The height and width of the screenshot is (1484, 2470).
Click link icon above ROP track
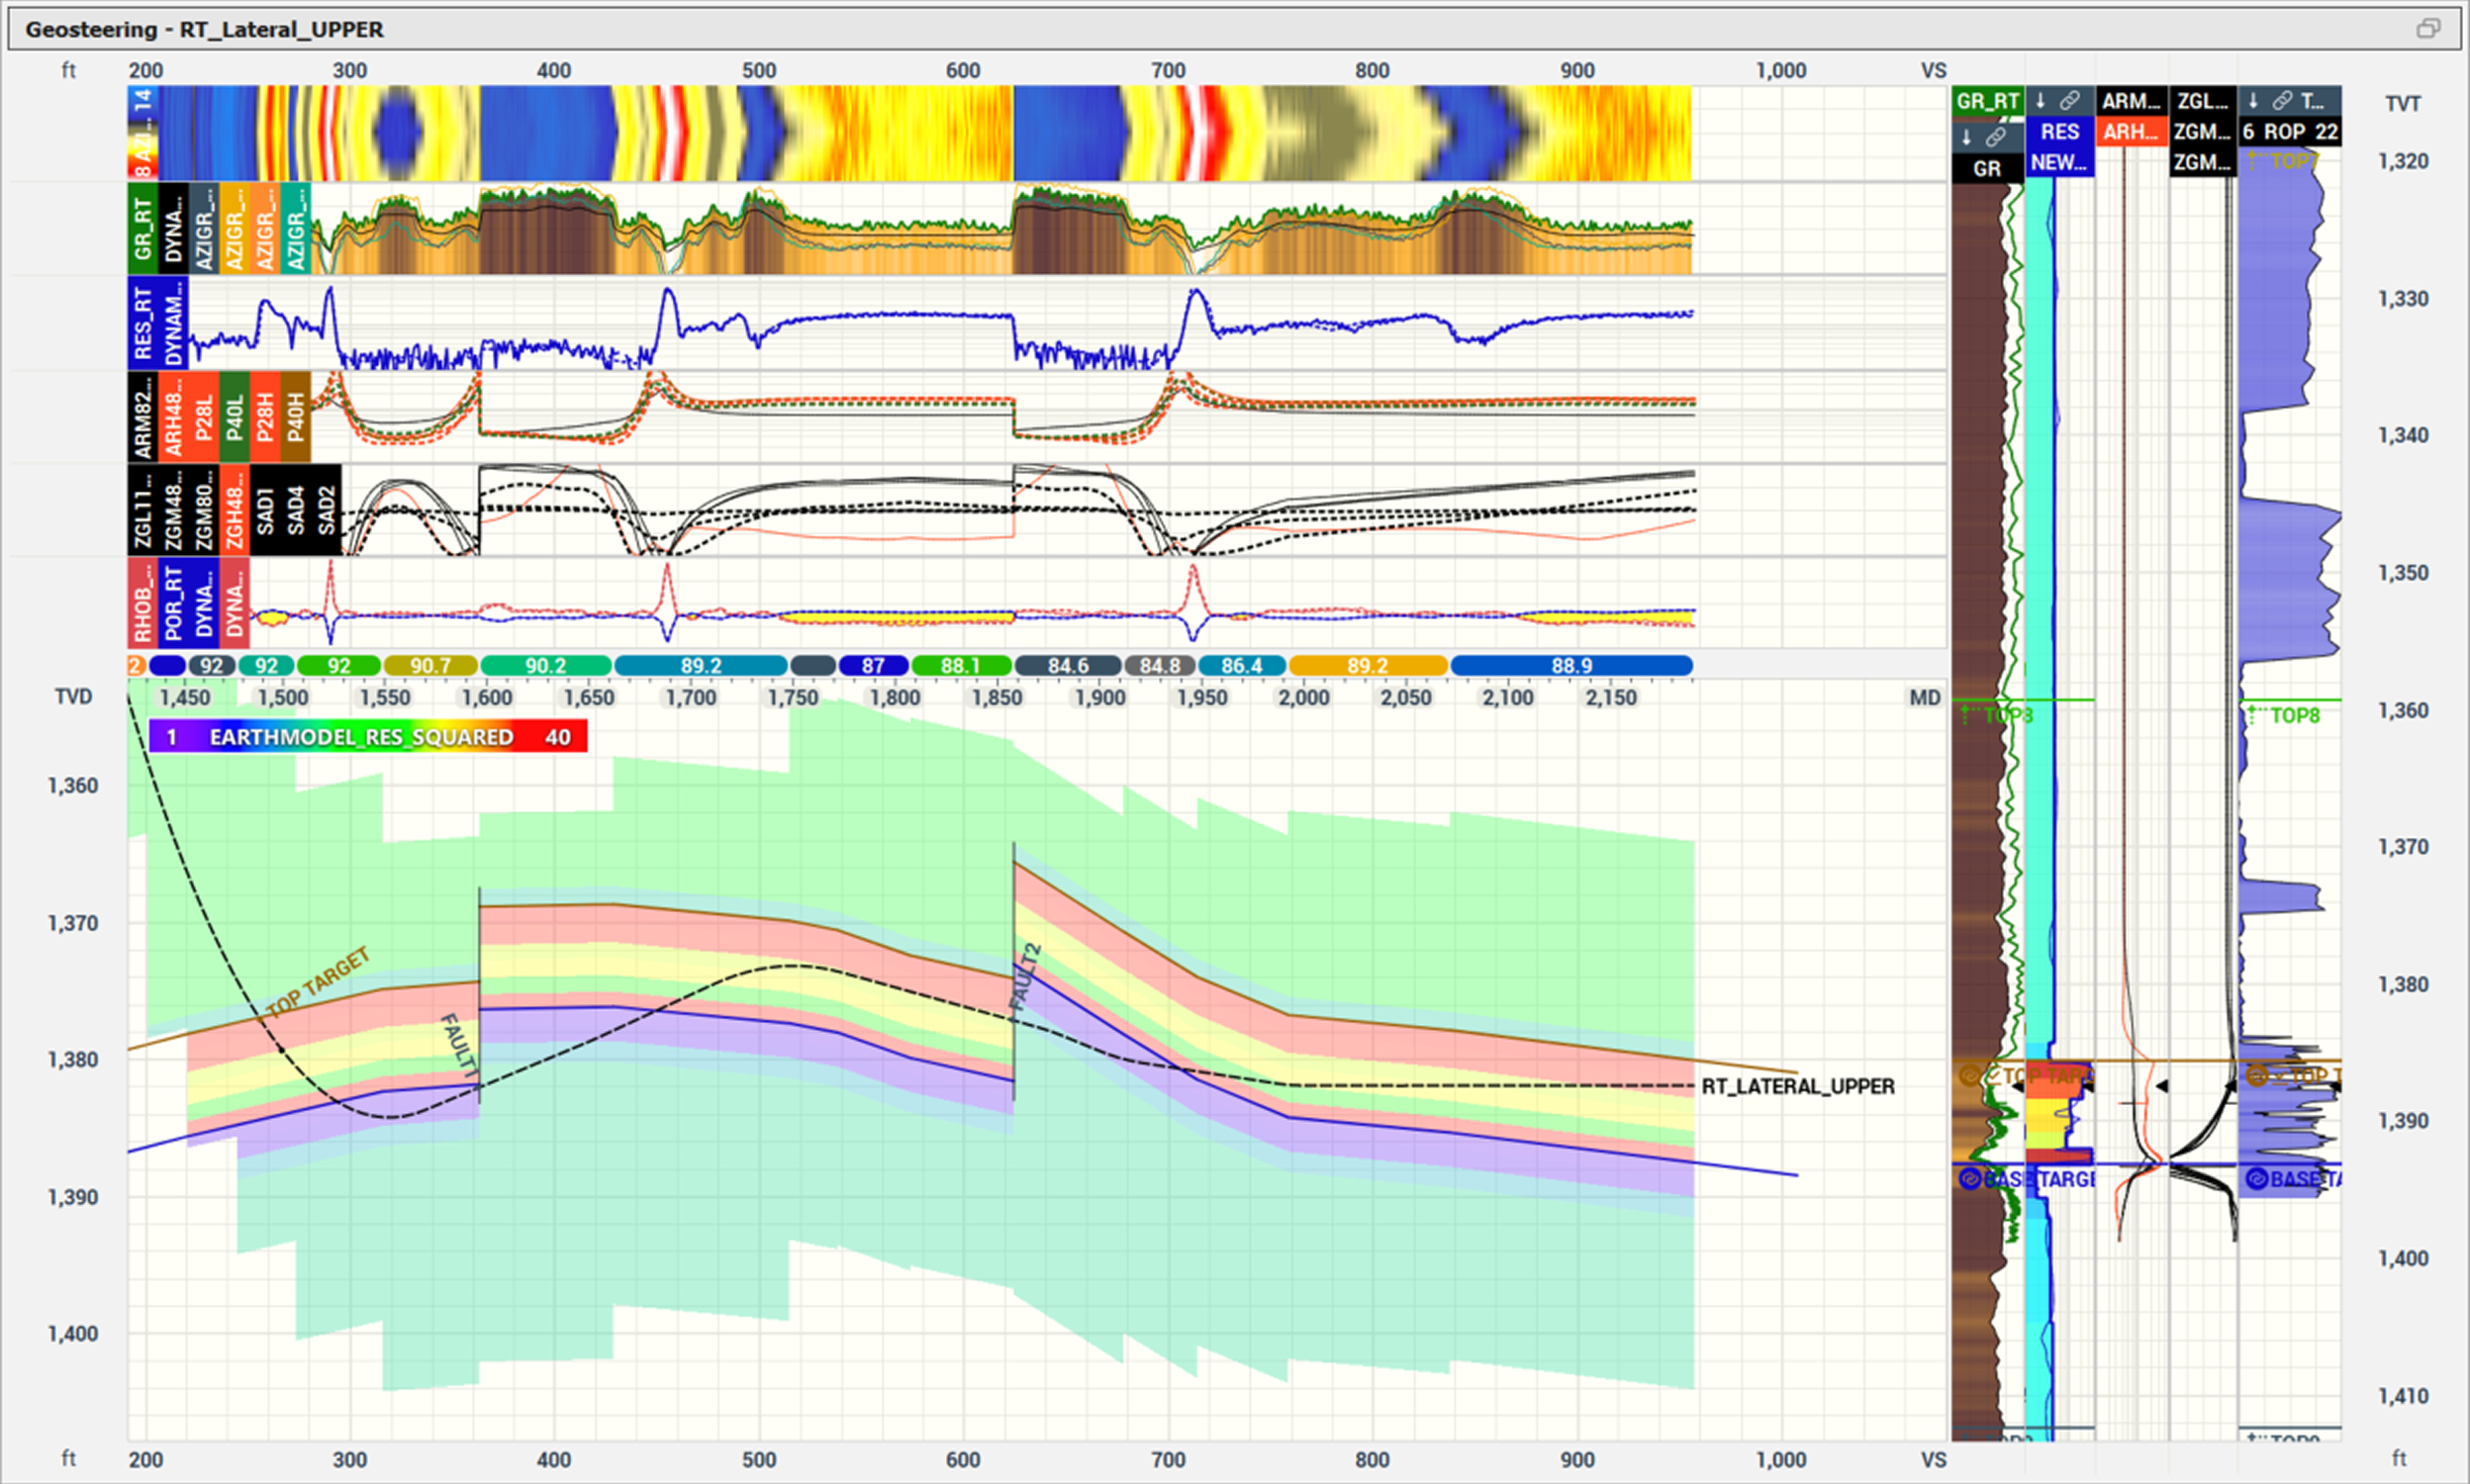(x=2282, y=101)
